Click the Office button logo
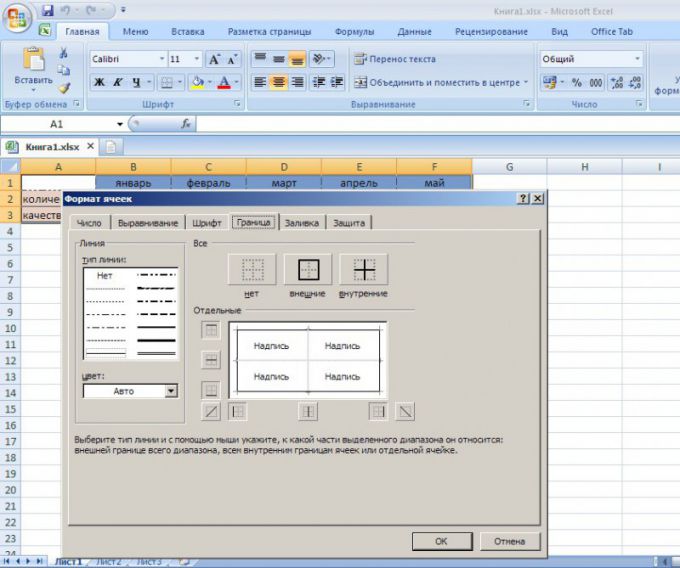This screenshot has height=568, width=680. pyautogui.click(x=19, y=19)
